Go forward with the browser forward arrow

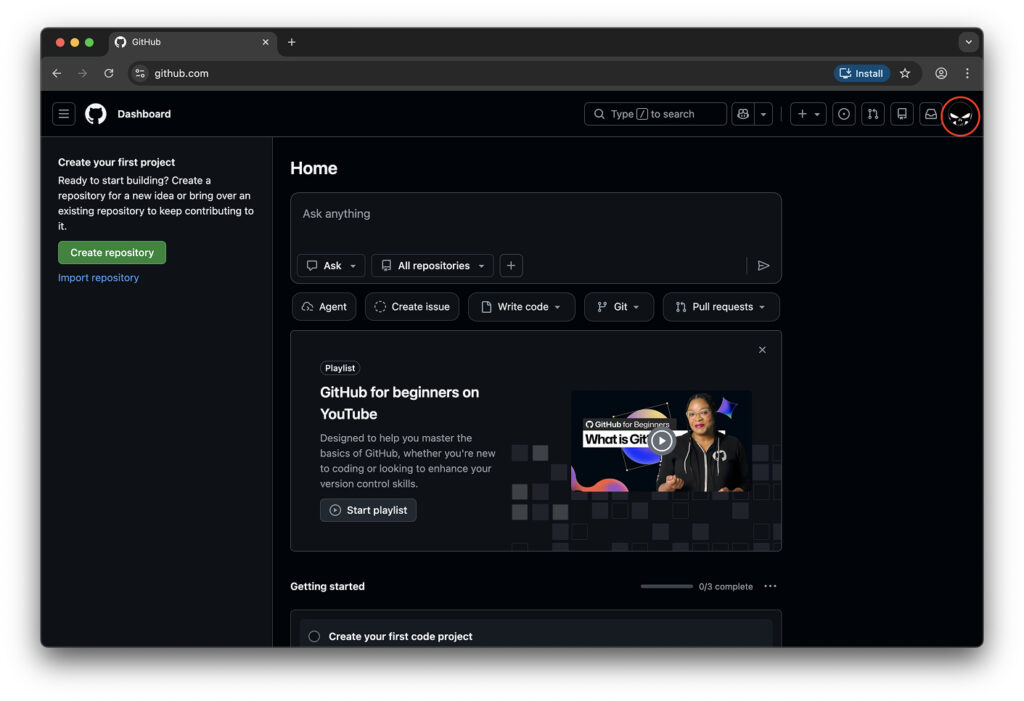(x=82, y=73)
